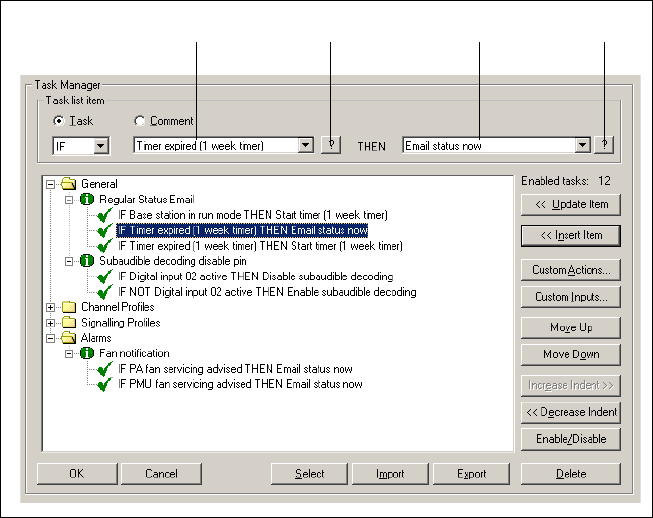
Task: Open Custom Inputs dialog
Action: pyautogui.click(x=571, y=297)
